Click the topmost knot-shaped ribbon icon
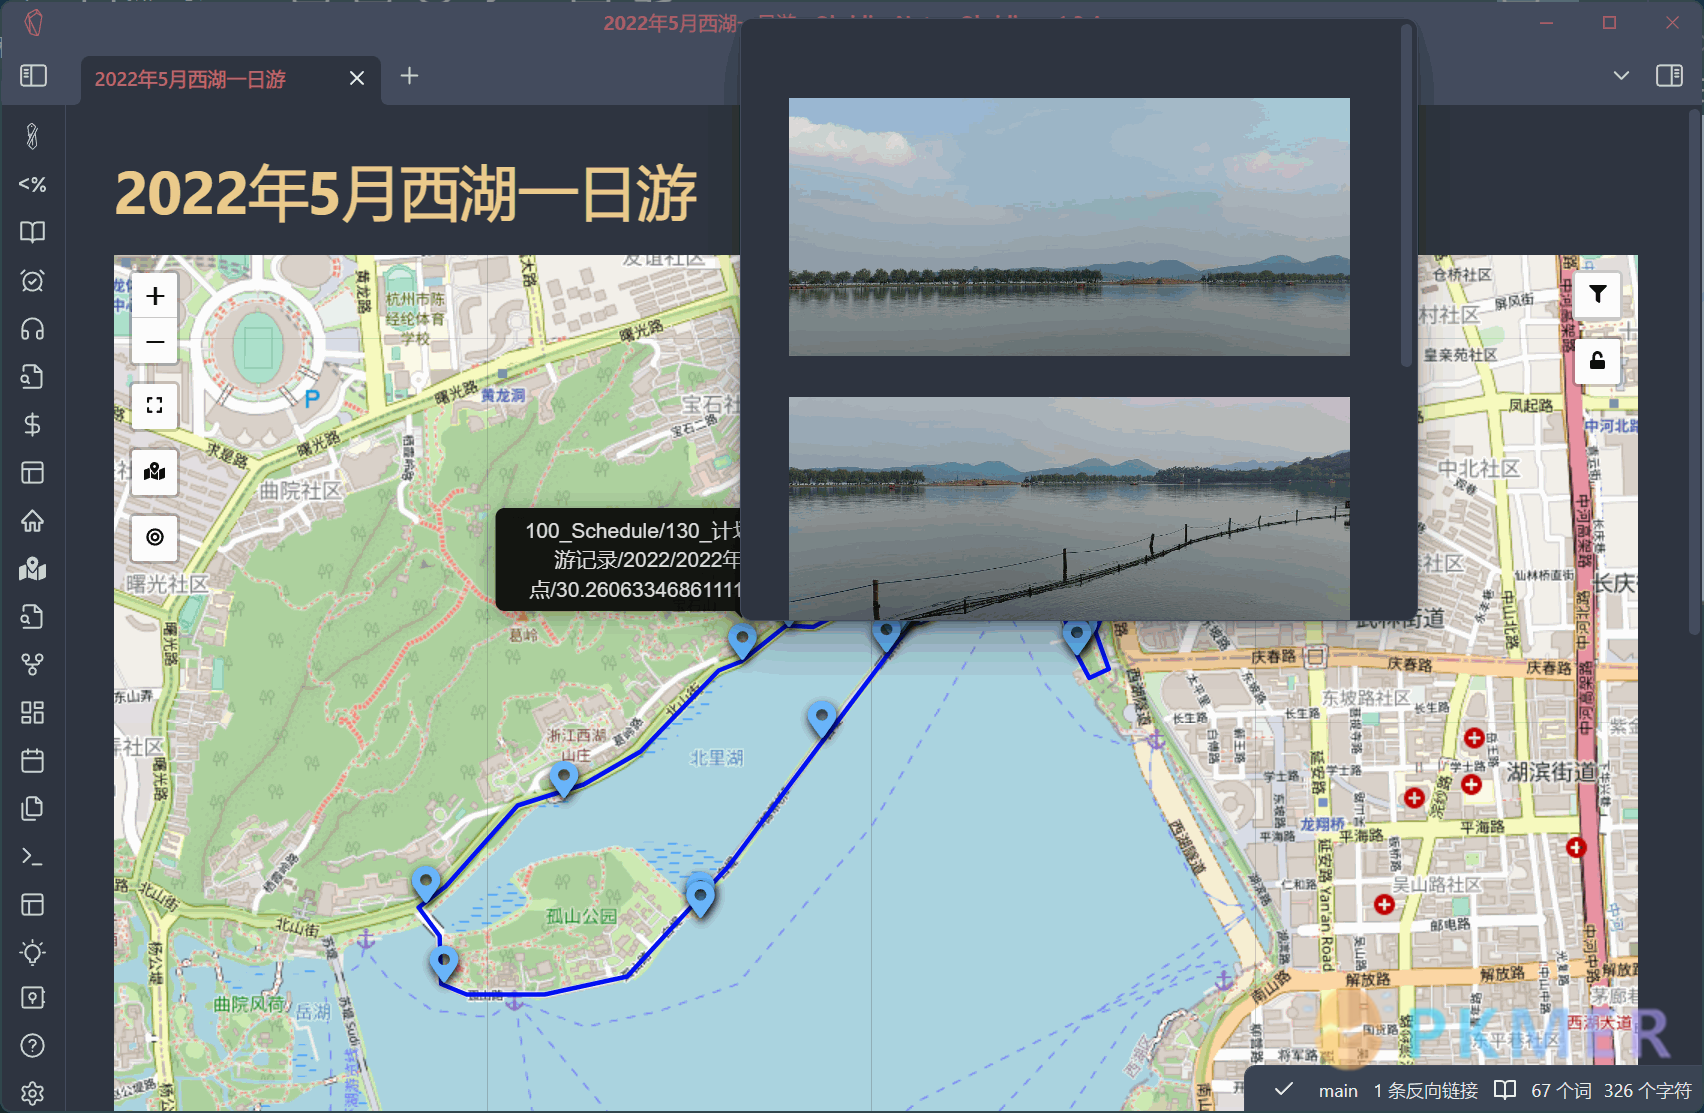This screenshot has width=1704, height=1113. [32, 136]
